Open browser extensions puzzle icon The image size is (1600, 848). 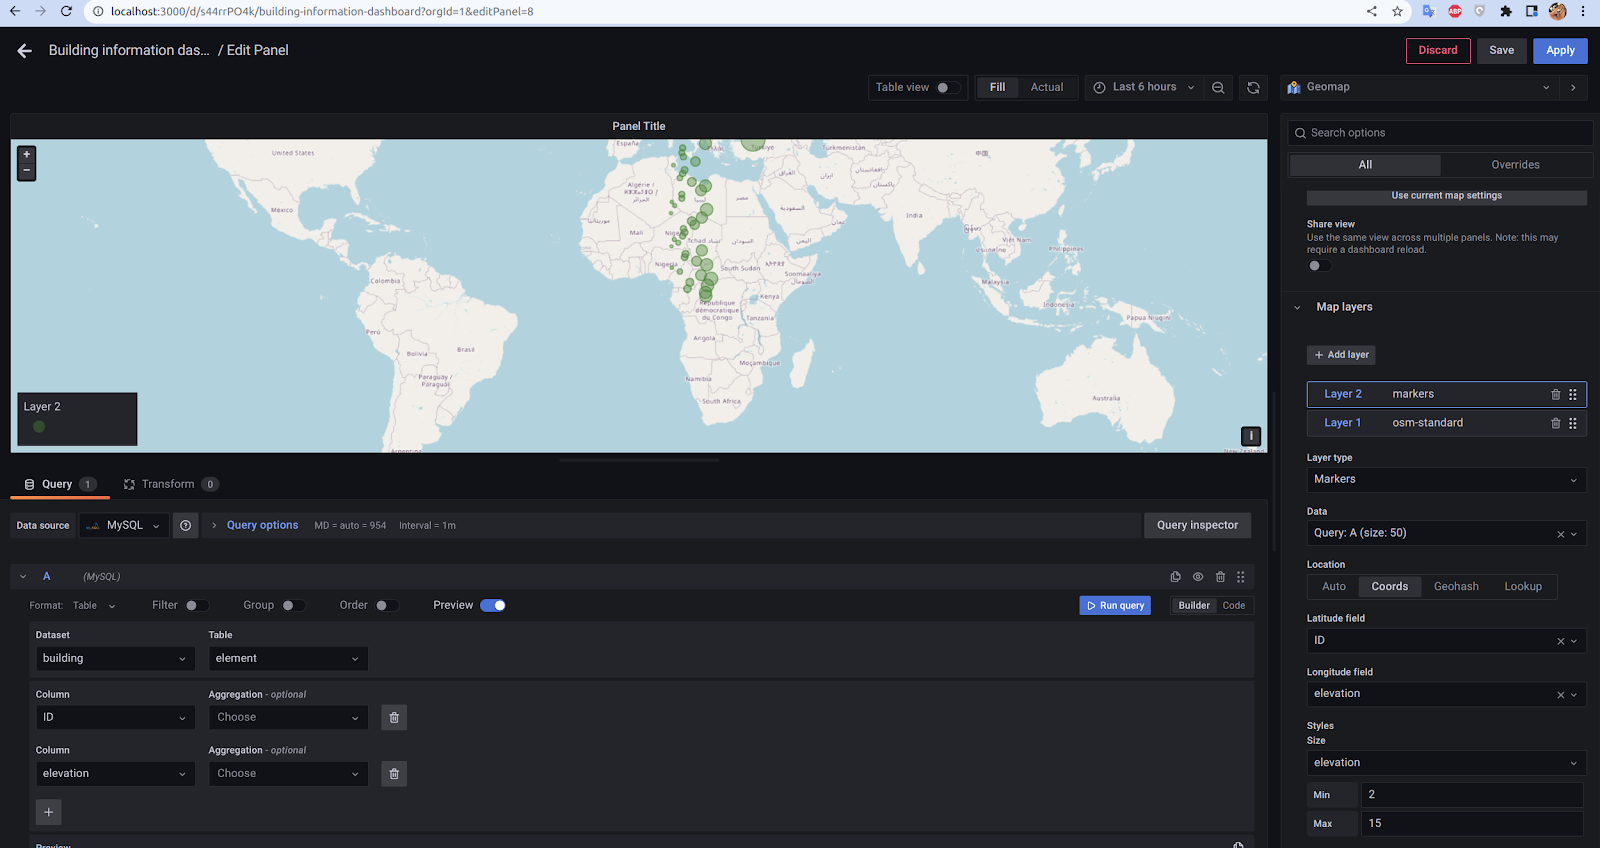click(1505, 11)
